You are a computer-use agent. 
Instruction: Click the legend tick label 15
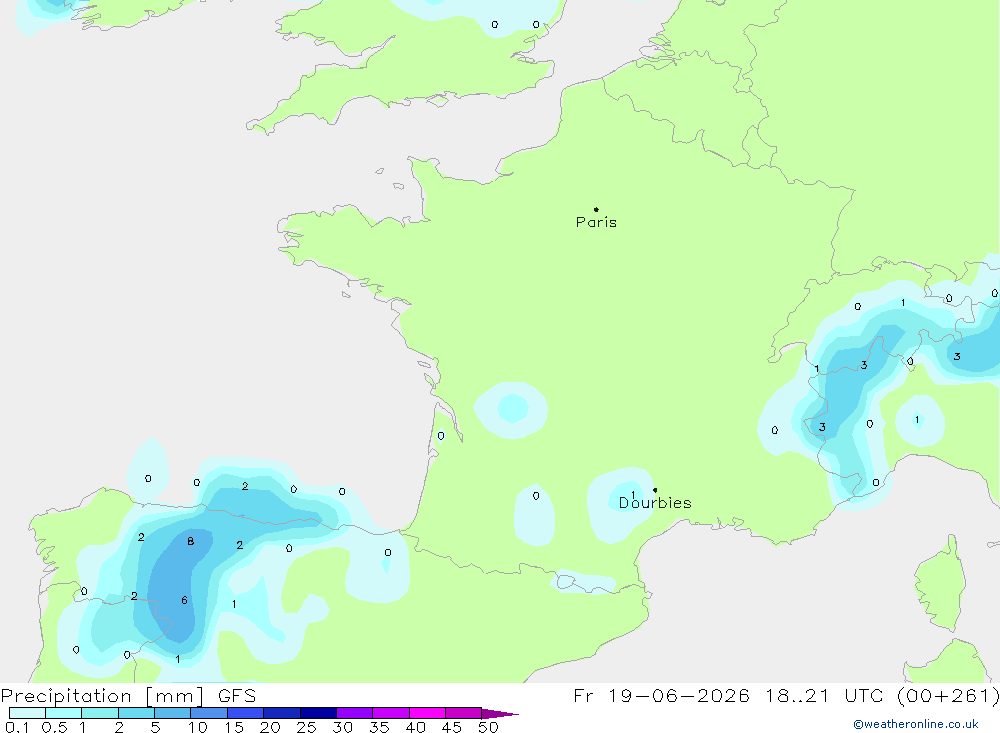coord(234,727)
